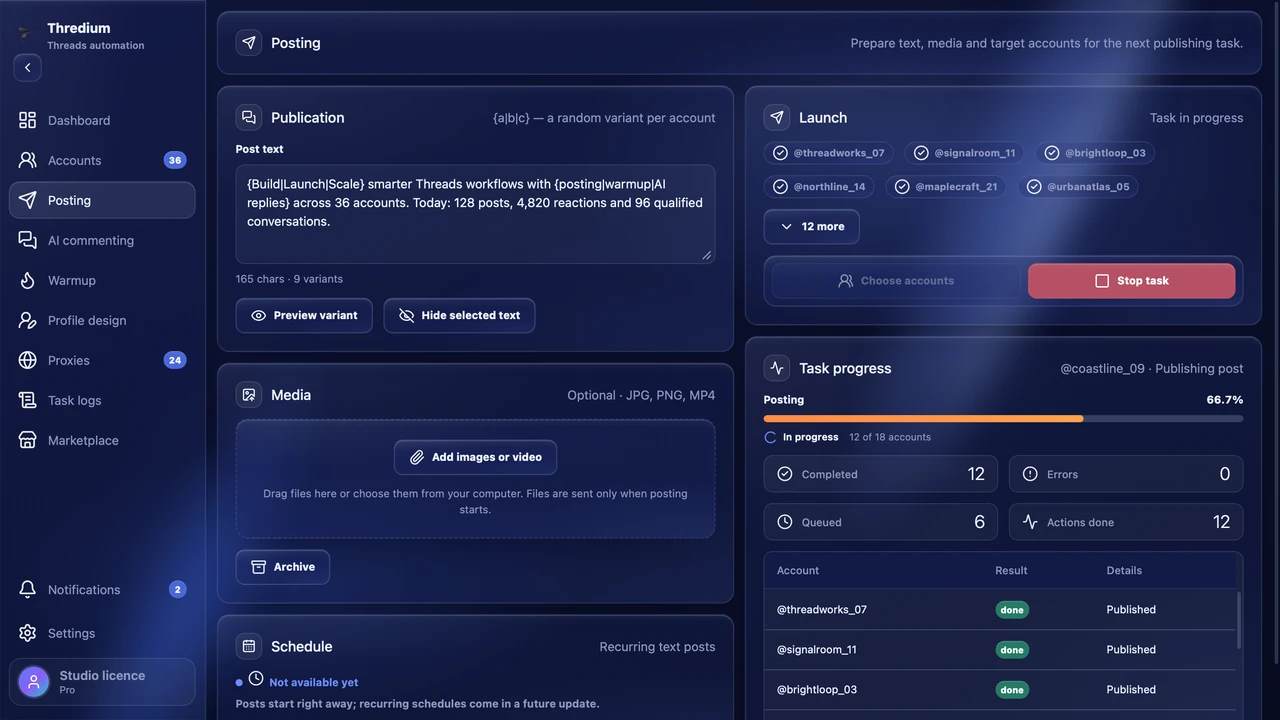
Task: Click the Choose accounts button
Action: (x=896, y=281)
